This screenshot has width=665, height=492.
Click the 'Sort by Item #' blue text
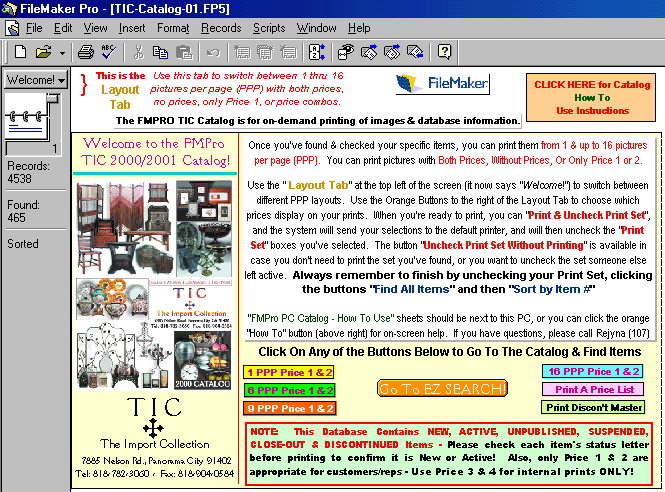(x=552, y=289)
